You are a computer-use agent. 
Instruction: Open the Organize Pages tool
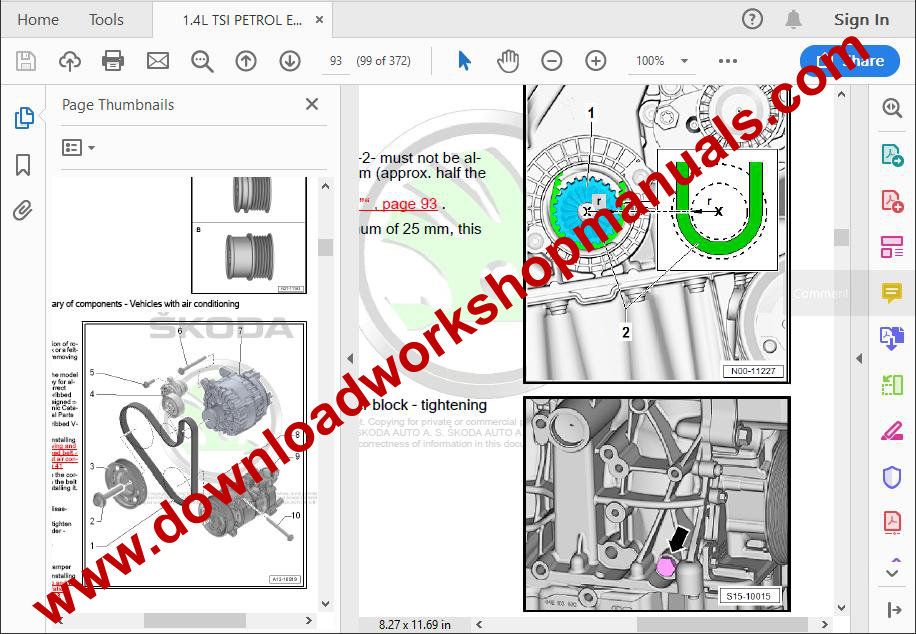coord(892,247)
